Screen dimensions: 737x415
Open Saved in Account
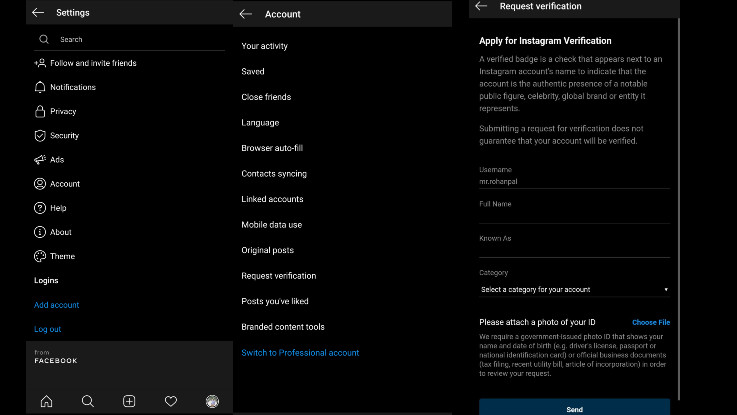tap(253, 71)
